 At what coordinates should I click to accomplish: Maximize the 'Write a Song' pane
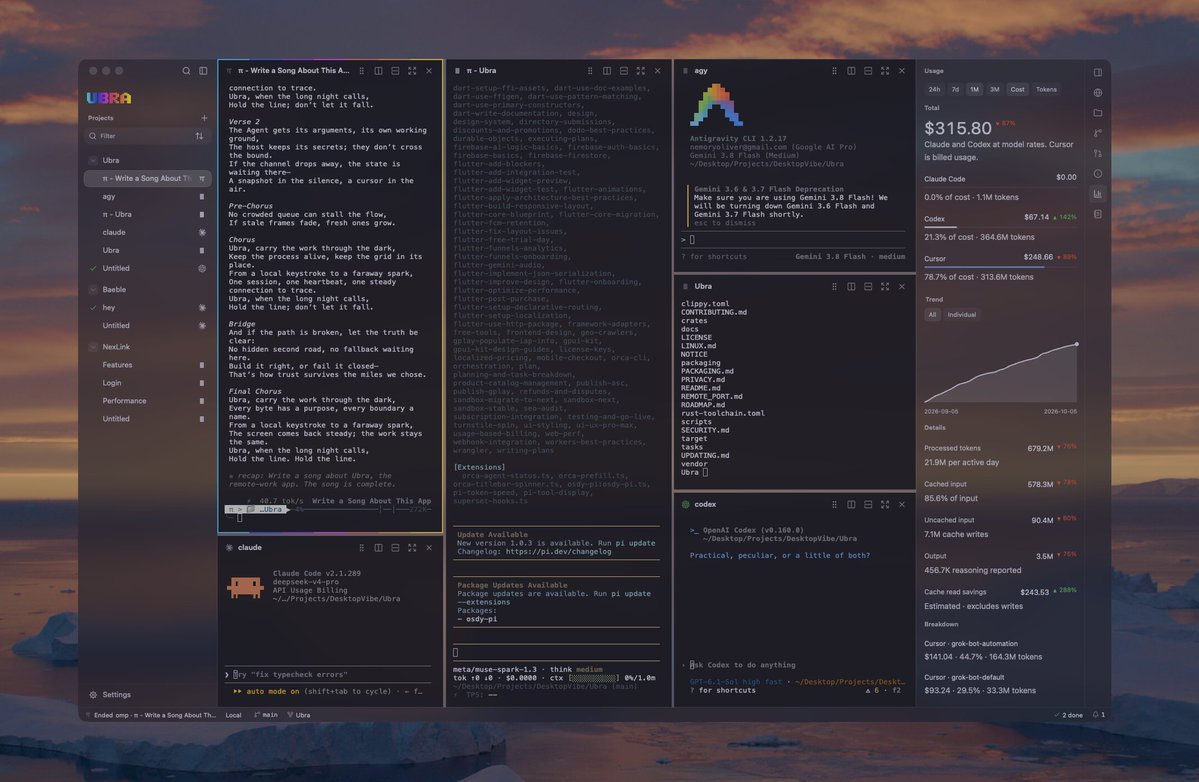tap(412, 70)
